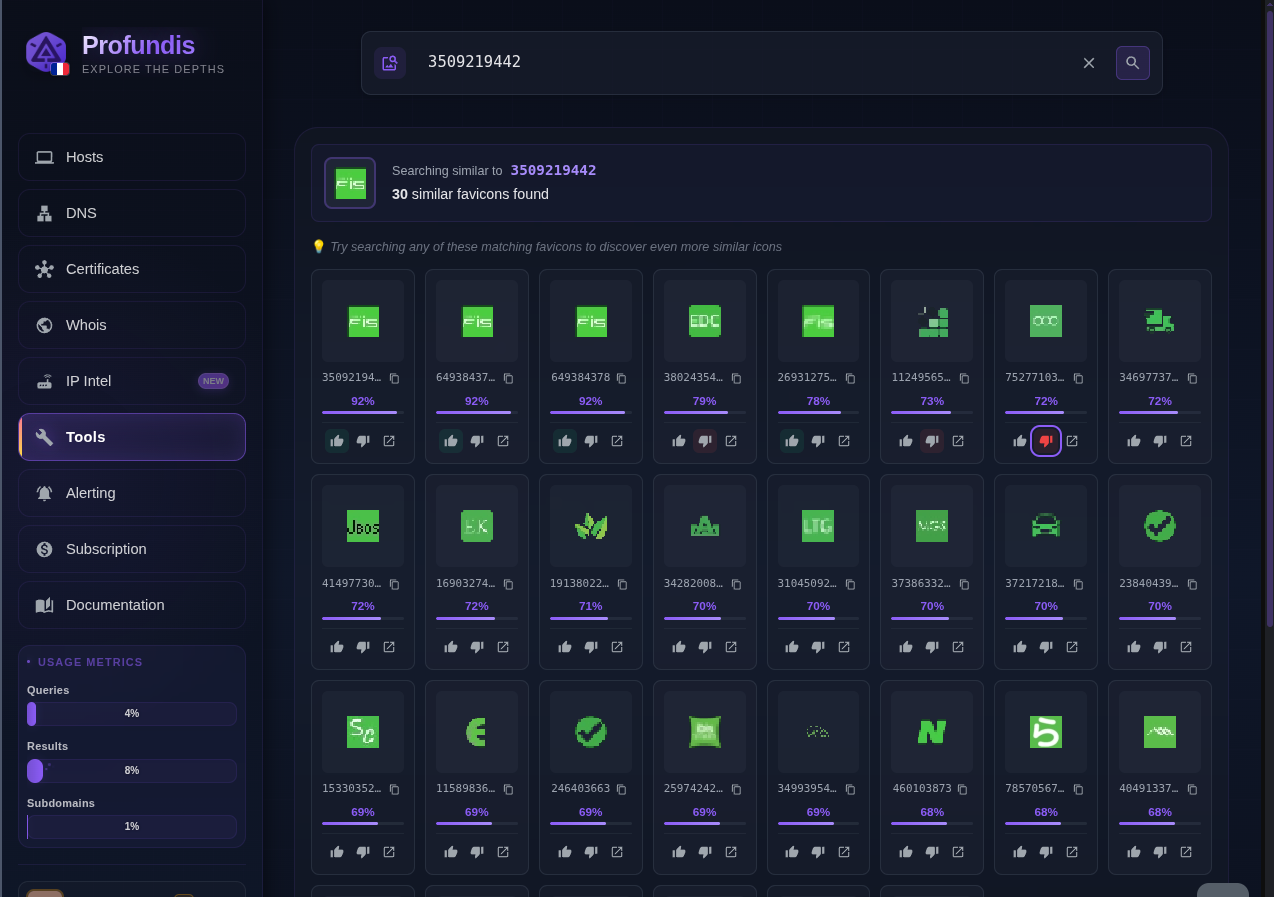
Task: Copy hash of the EDC favicon
Action: [x=736, y=378]
